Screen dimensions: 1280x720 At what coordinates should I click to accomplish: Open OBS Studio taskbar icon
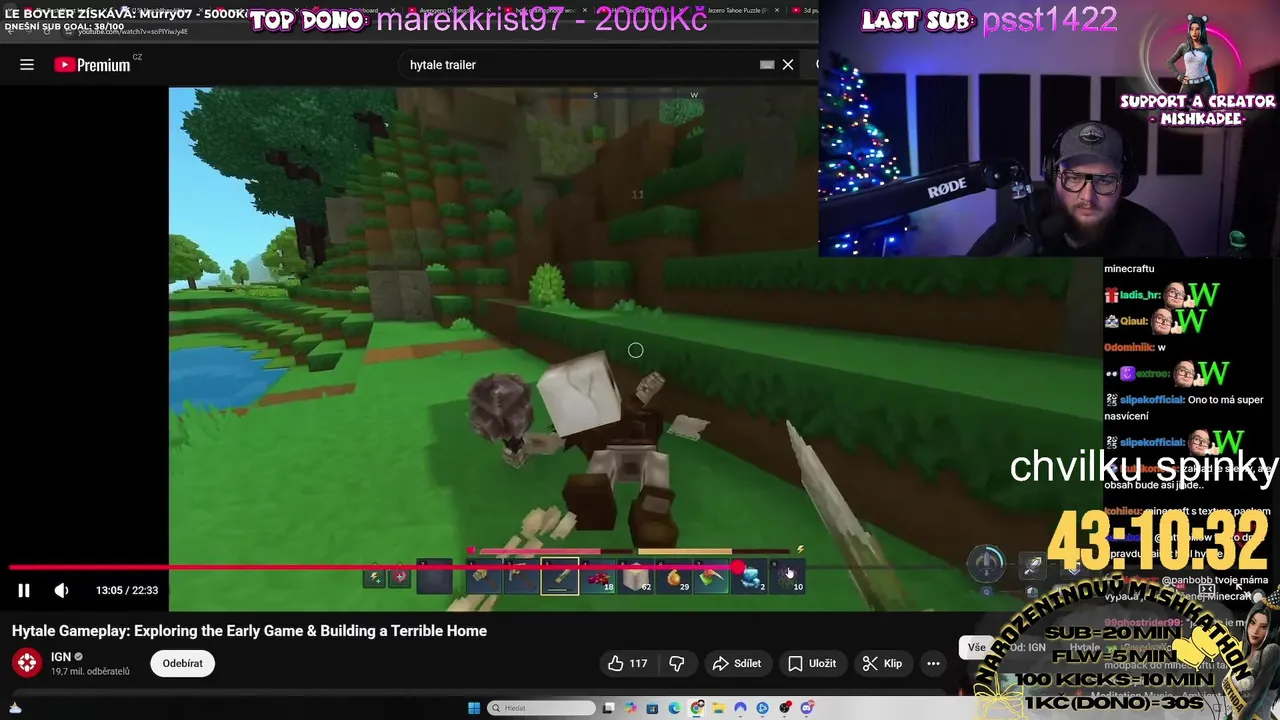tap(784, 708)
